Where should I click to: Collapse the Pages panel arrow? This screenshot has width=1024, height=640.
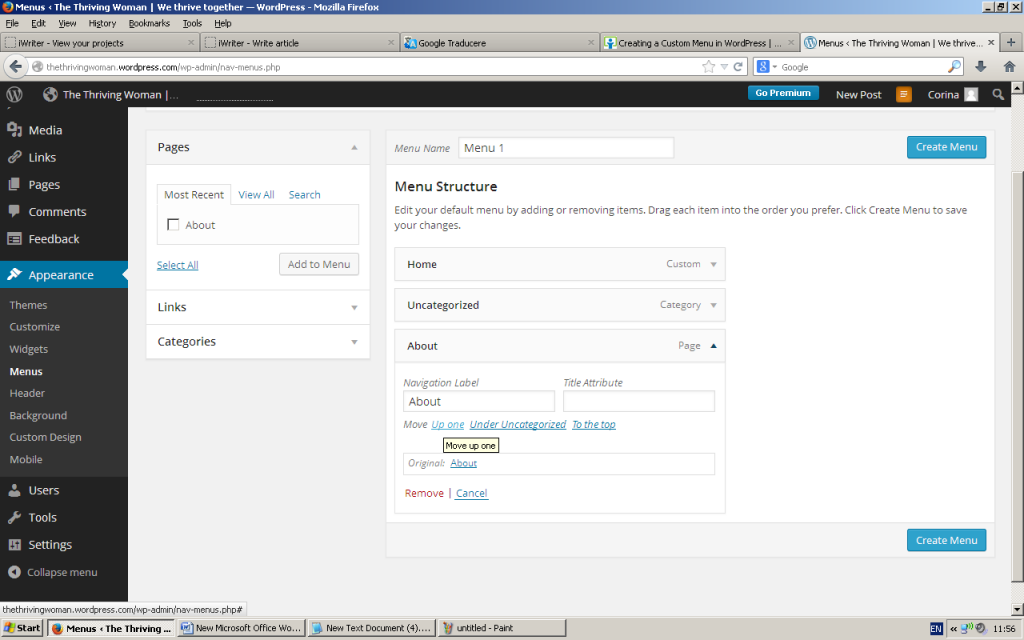(354, 148)
